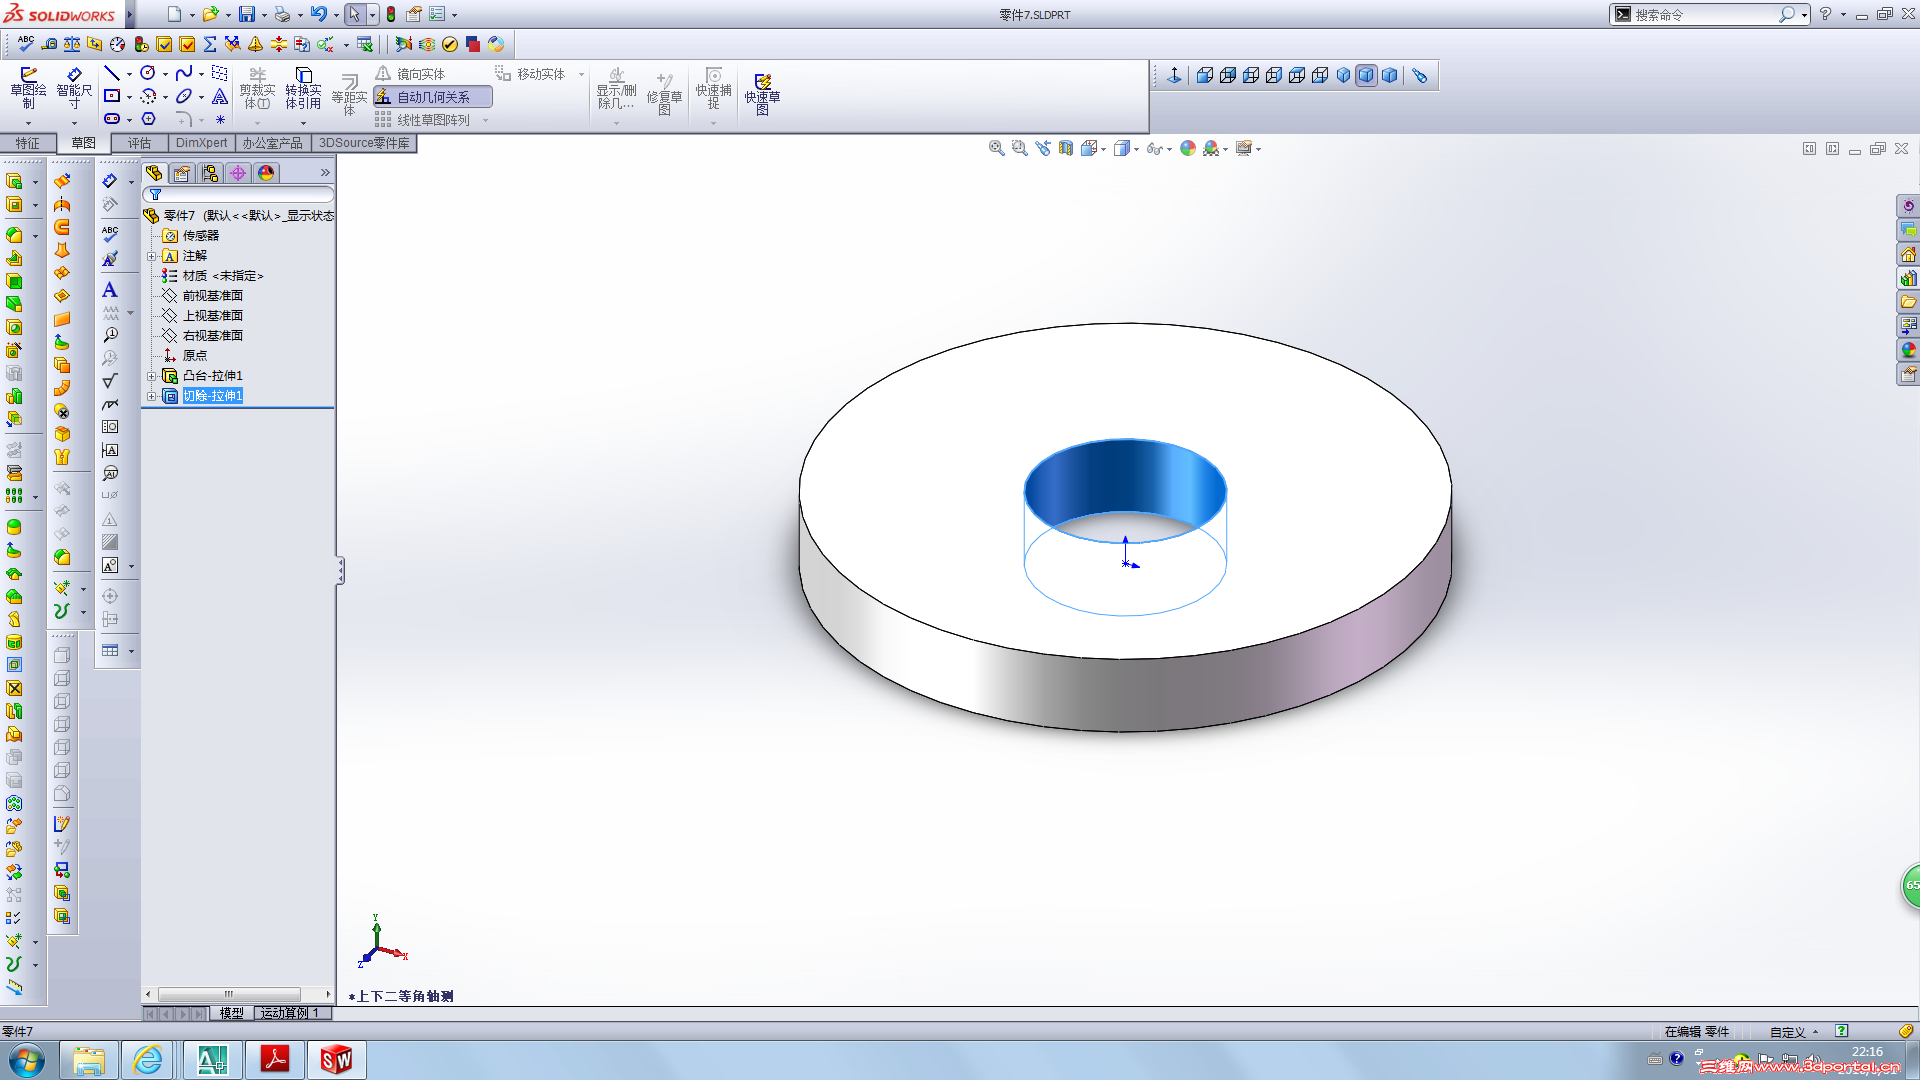The image size is (1920, 1080).
Task: Click the Zoom to Fit magnifier icon
Action: (x=996, y=148)
